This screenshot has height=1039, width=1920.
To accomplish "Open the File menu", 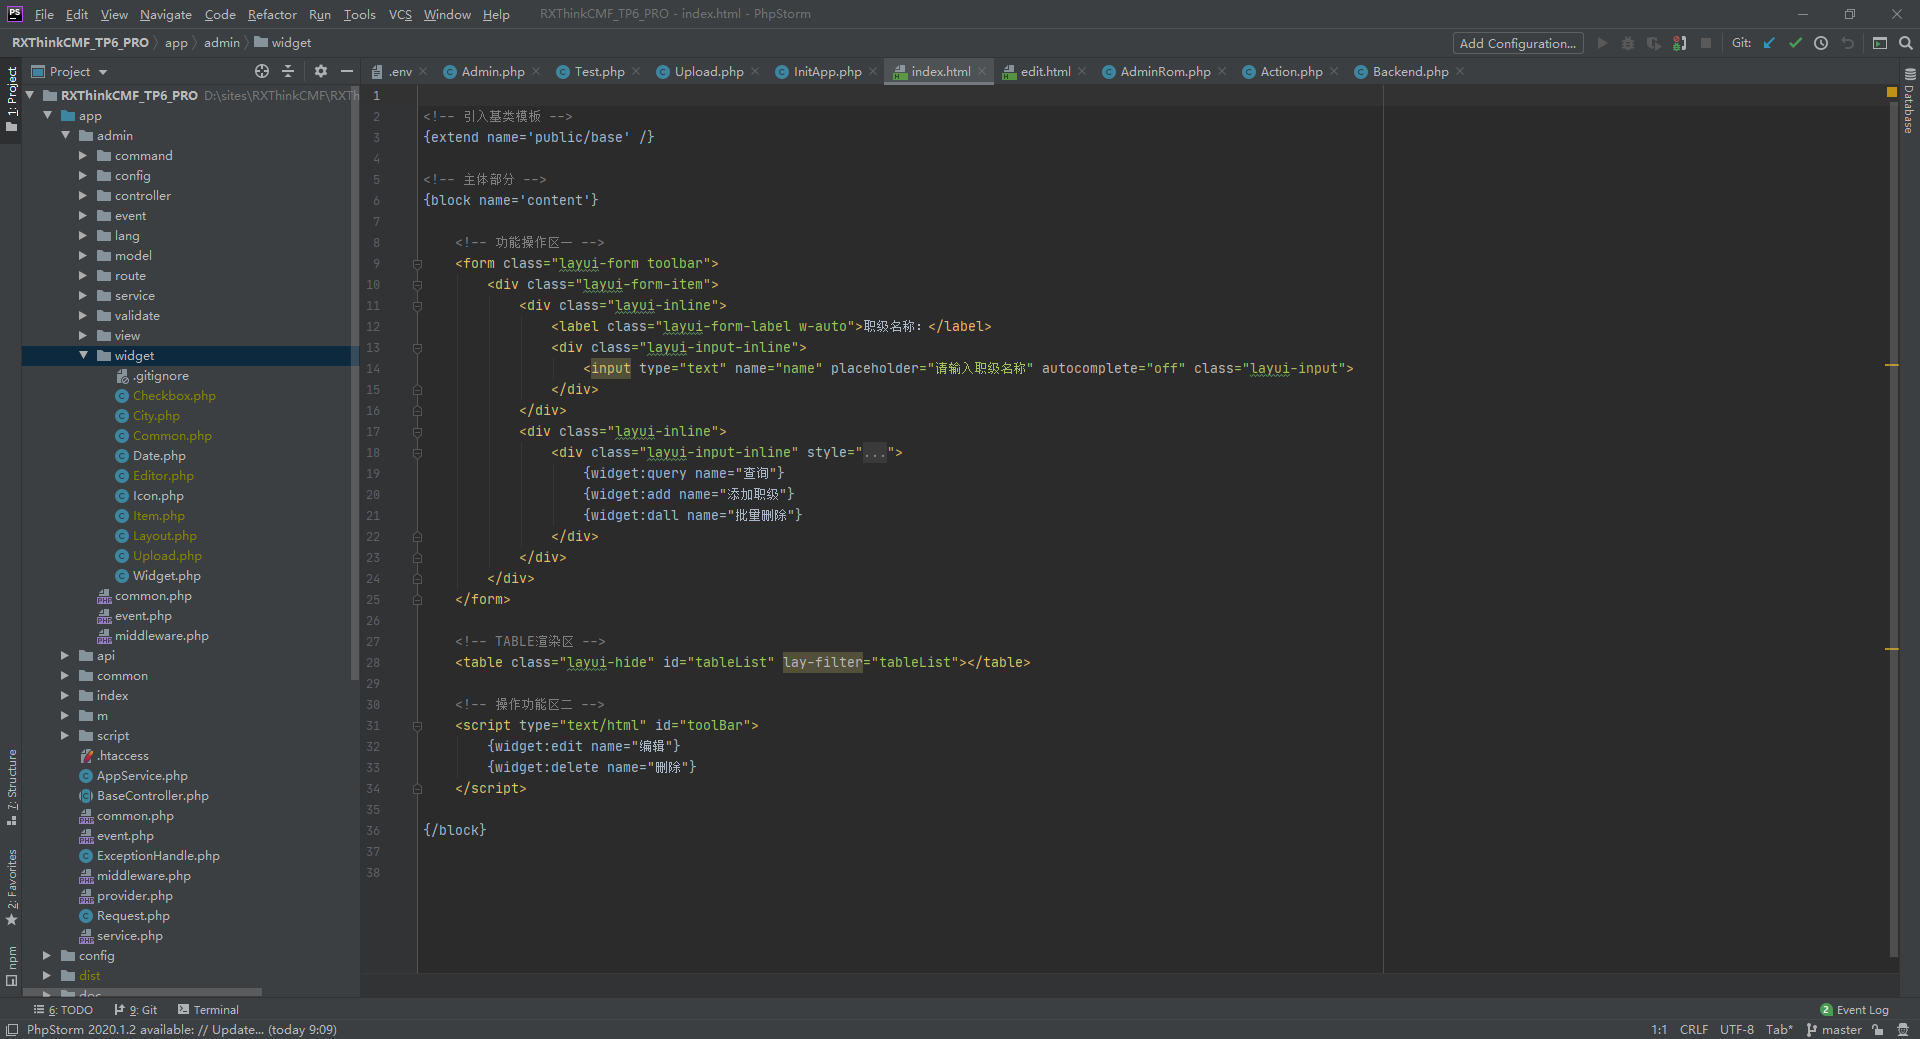I will point(44,14).
